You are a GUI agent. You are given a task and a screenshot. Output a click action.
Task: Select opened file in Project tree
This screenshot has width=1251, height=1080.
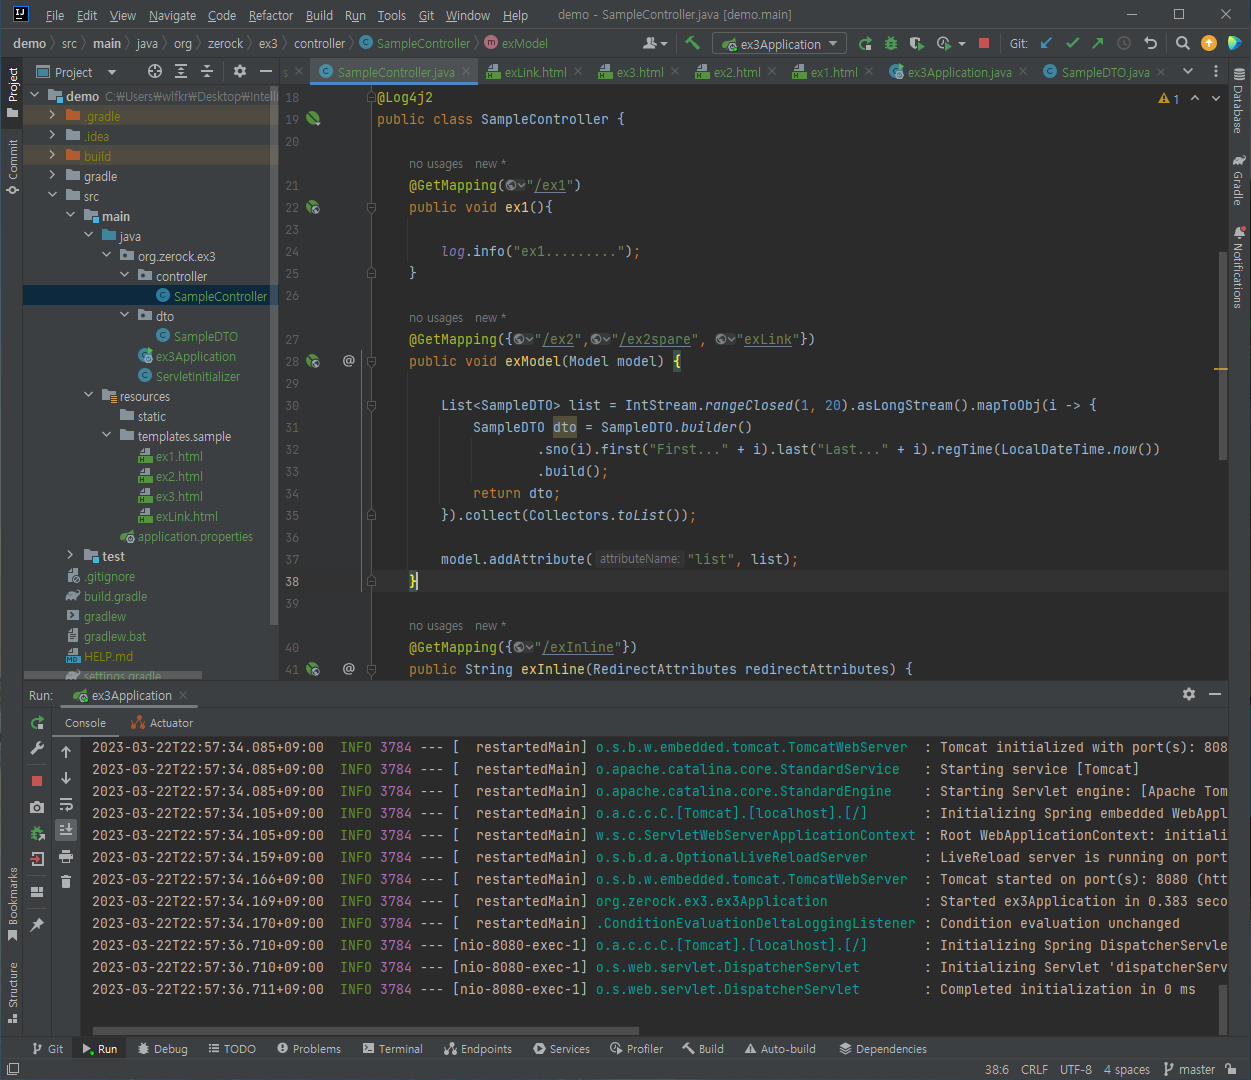click(154, 71)
